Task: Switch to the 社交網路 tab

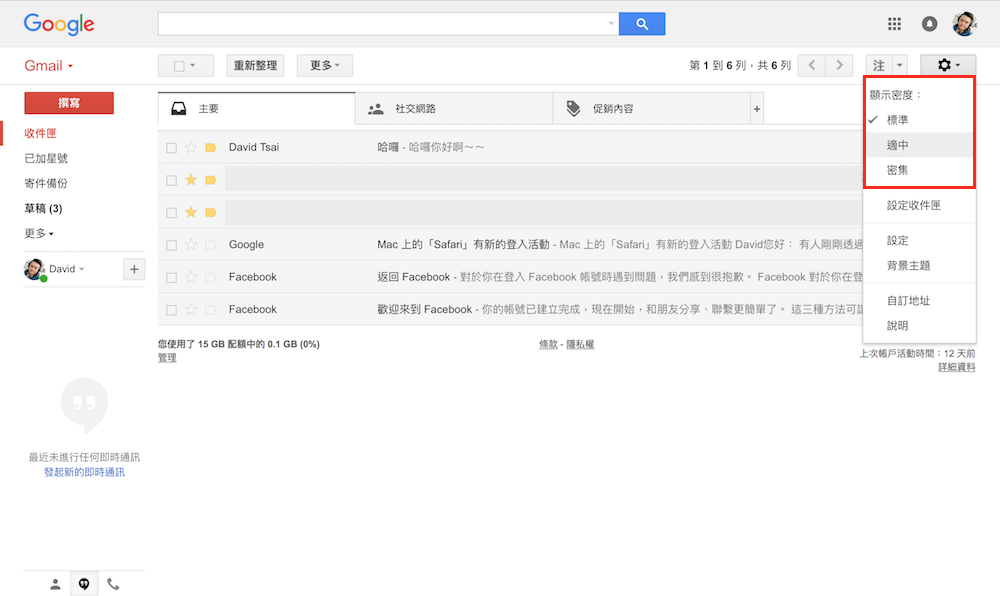Action: click(453, 109)
